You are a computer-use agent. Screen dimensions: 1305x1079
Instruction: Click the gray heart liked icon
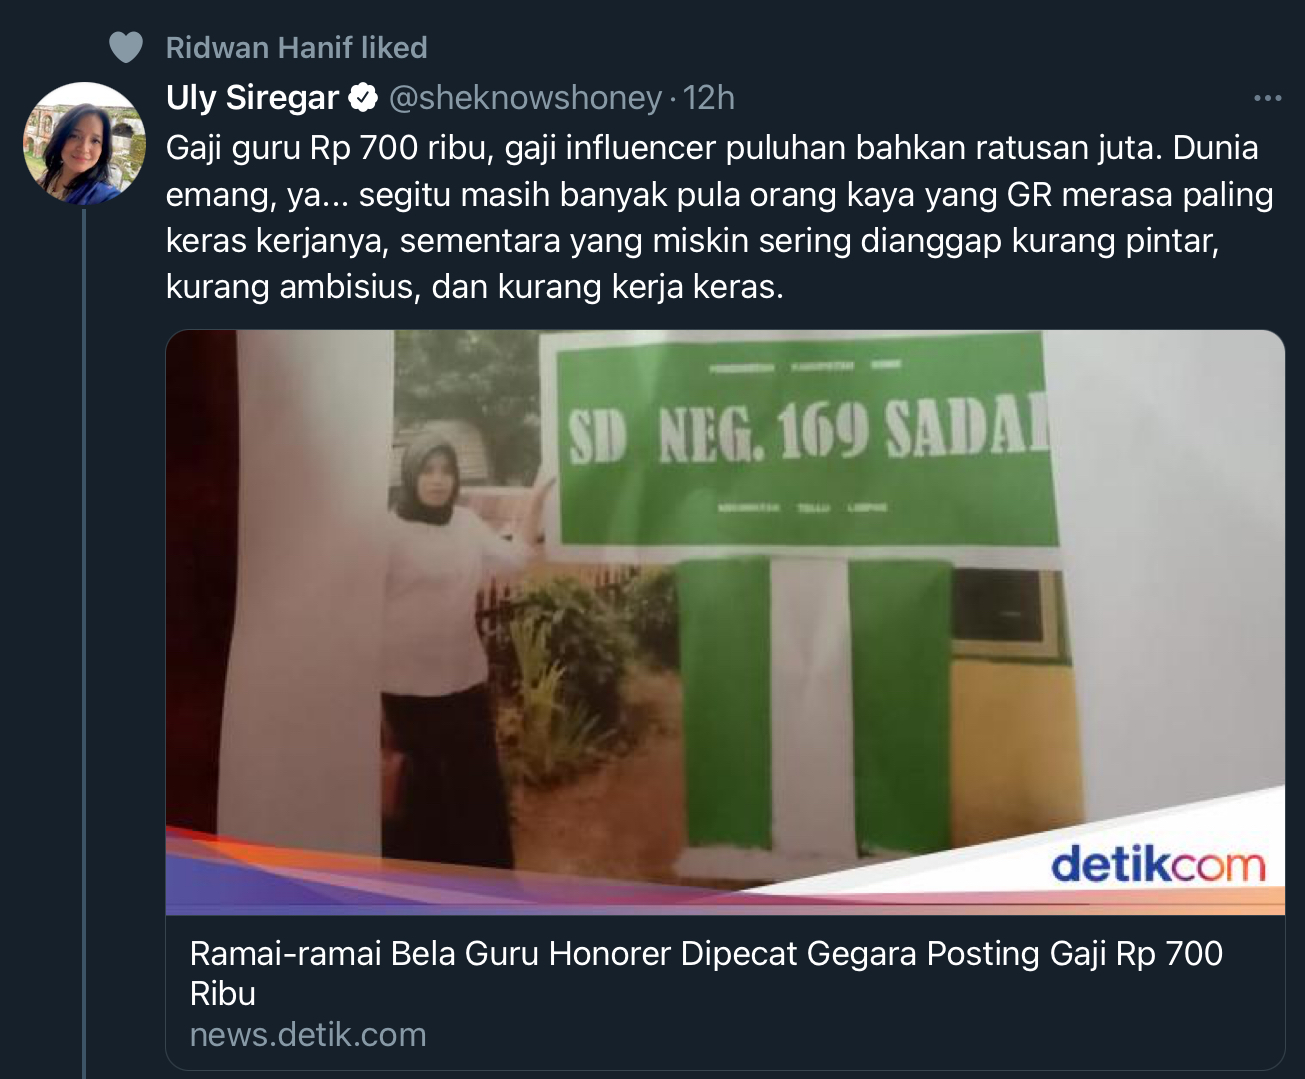pyautogui.click(x=126, y=47)
